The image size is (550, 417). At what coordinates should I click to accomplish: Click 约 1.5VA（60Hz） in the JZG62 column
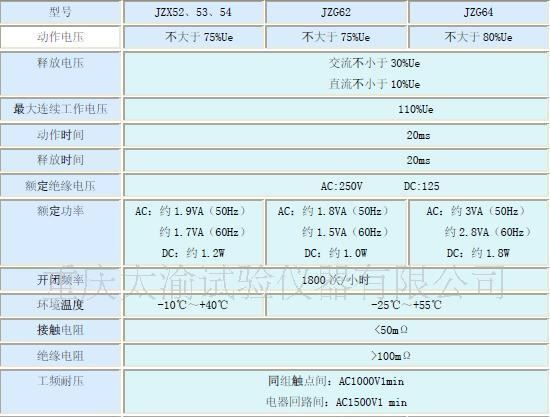pyautogui.click(x=346, y=232)
